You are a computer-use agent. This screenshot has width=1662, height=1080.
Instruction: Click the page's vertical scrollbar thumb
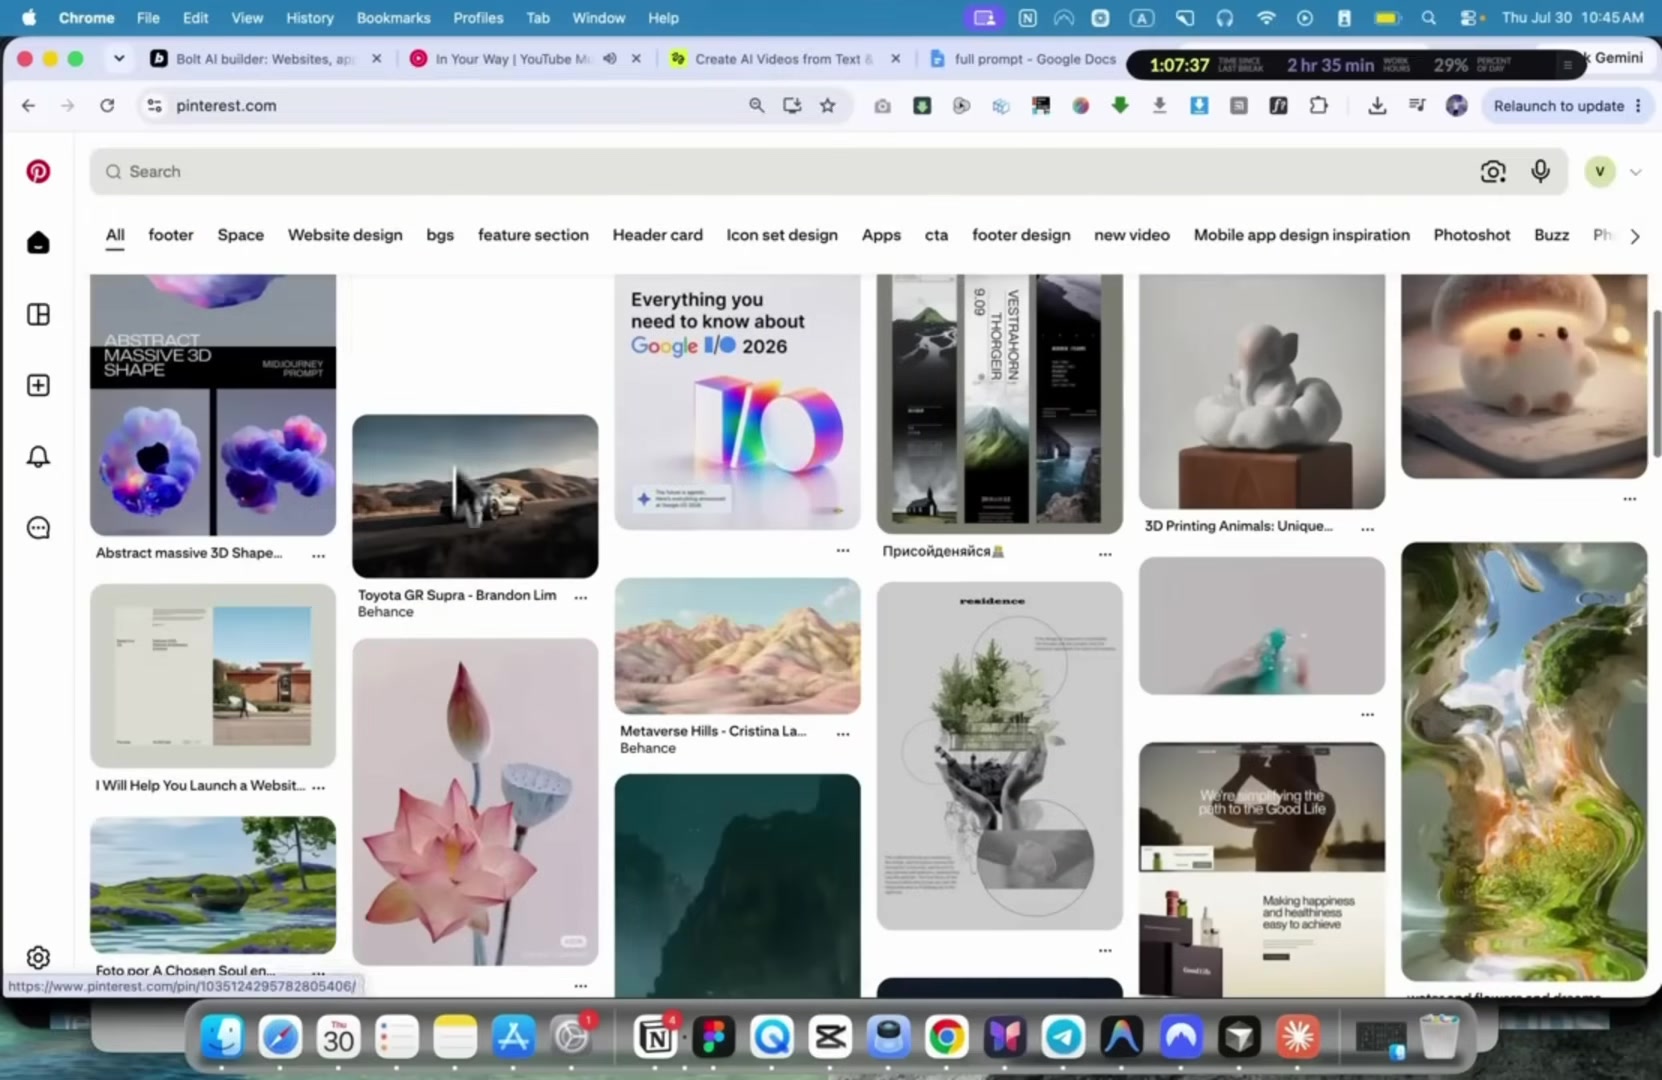coord(1655,384)
